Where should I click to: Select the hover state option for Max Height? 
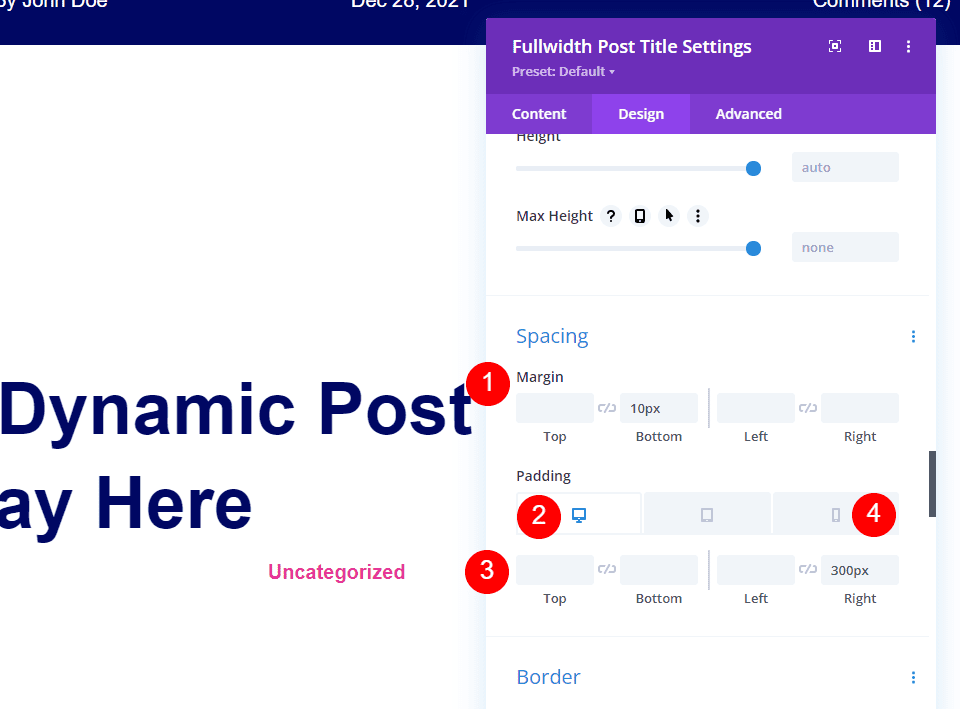668,215
